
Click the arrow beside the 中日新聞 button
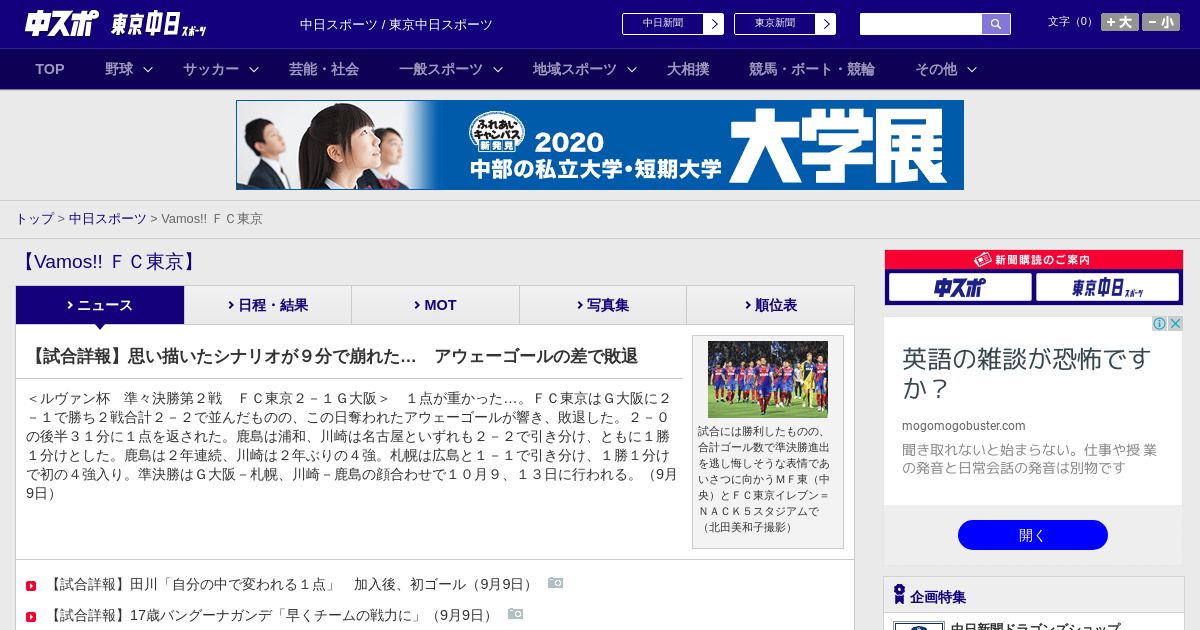pyautogui.click(x=714, y=24)
